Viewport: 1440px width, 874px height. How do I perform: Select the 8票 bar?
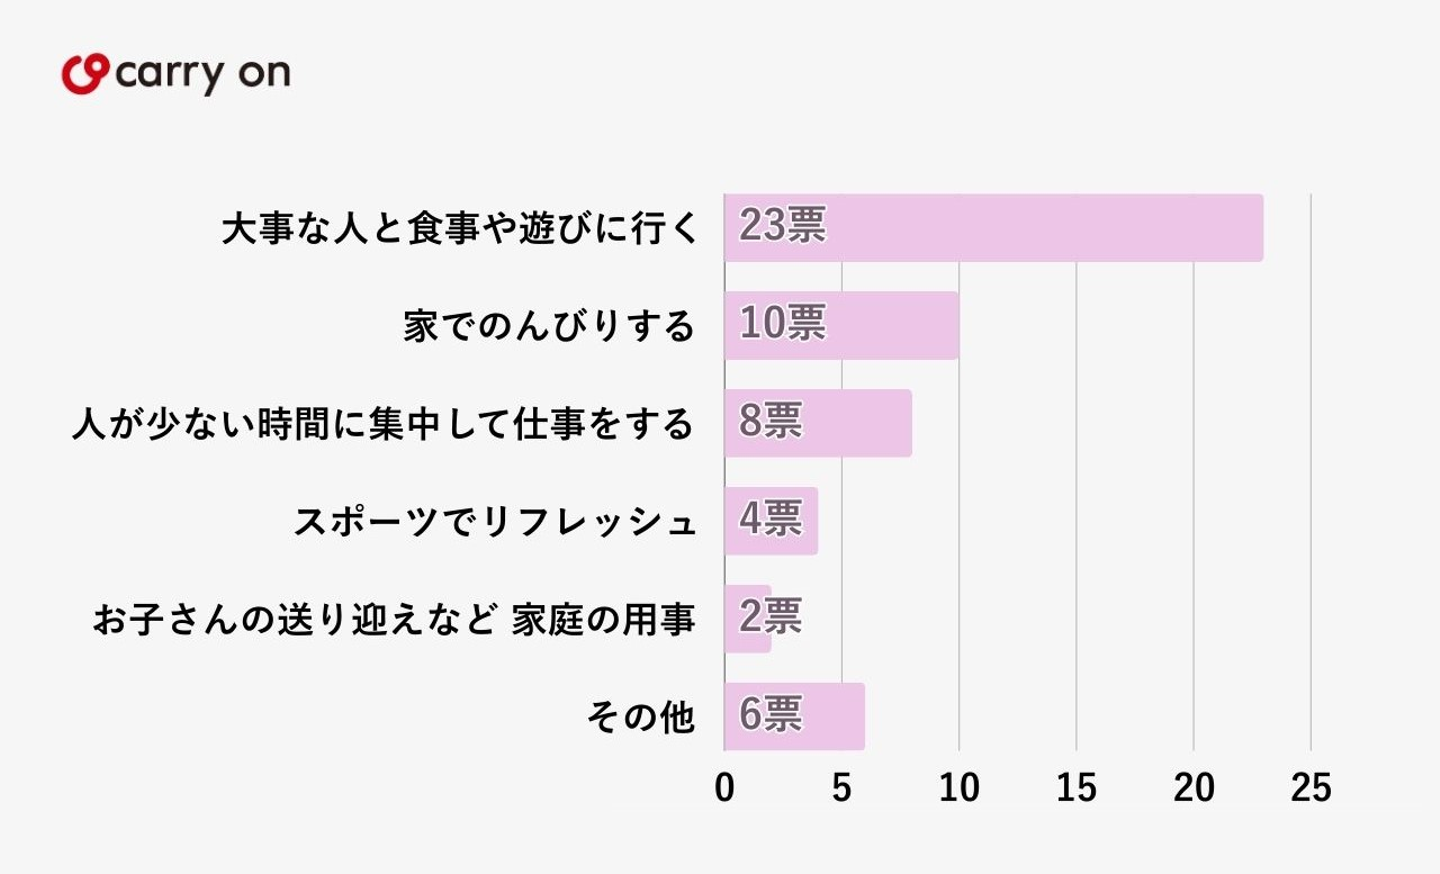pos(817,423)
